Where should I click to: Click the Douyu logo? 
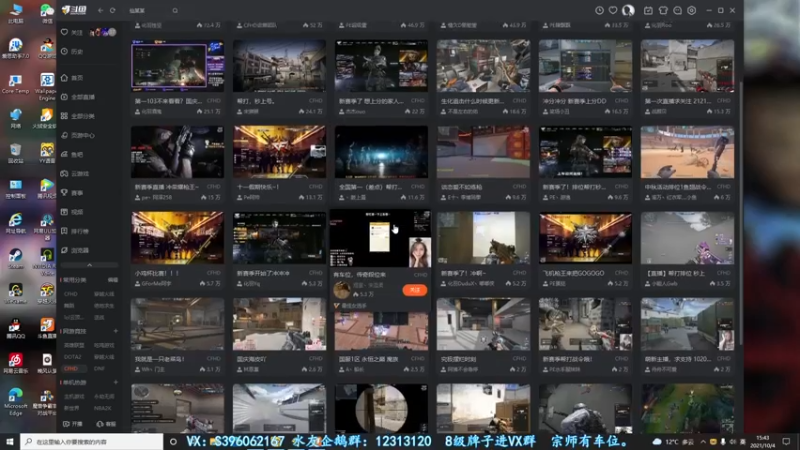[74, 10]
